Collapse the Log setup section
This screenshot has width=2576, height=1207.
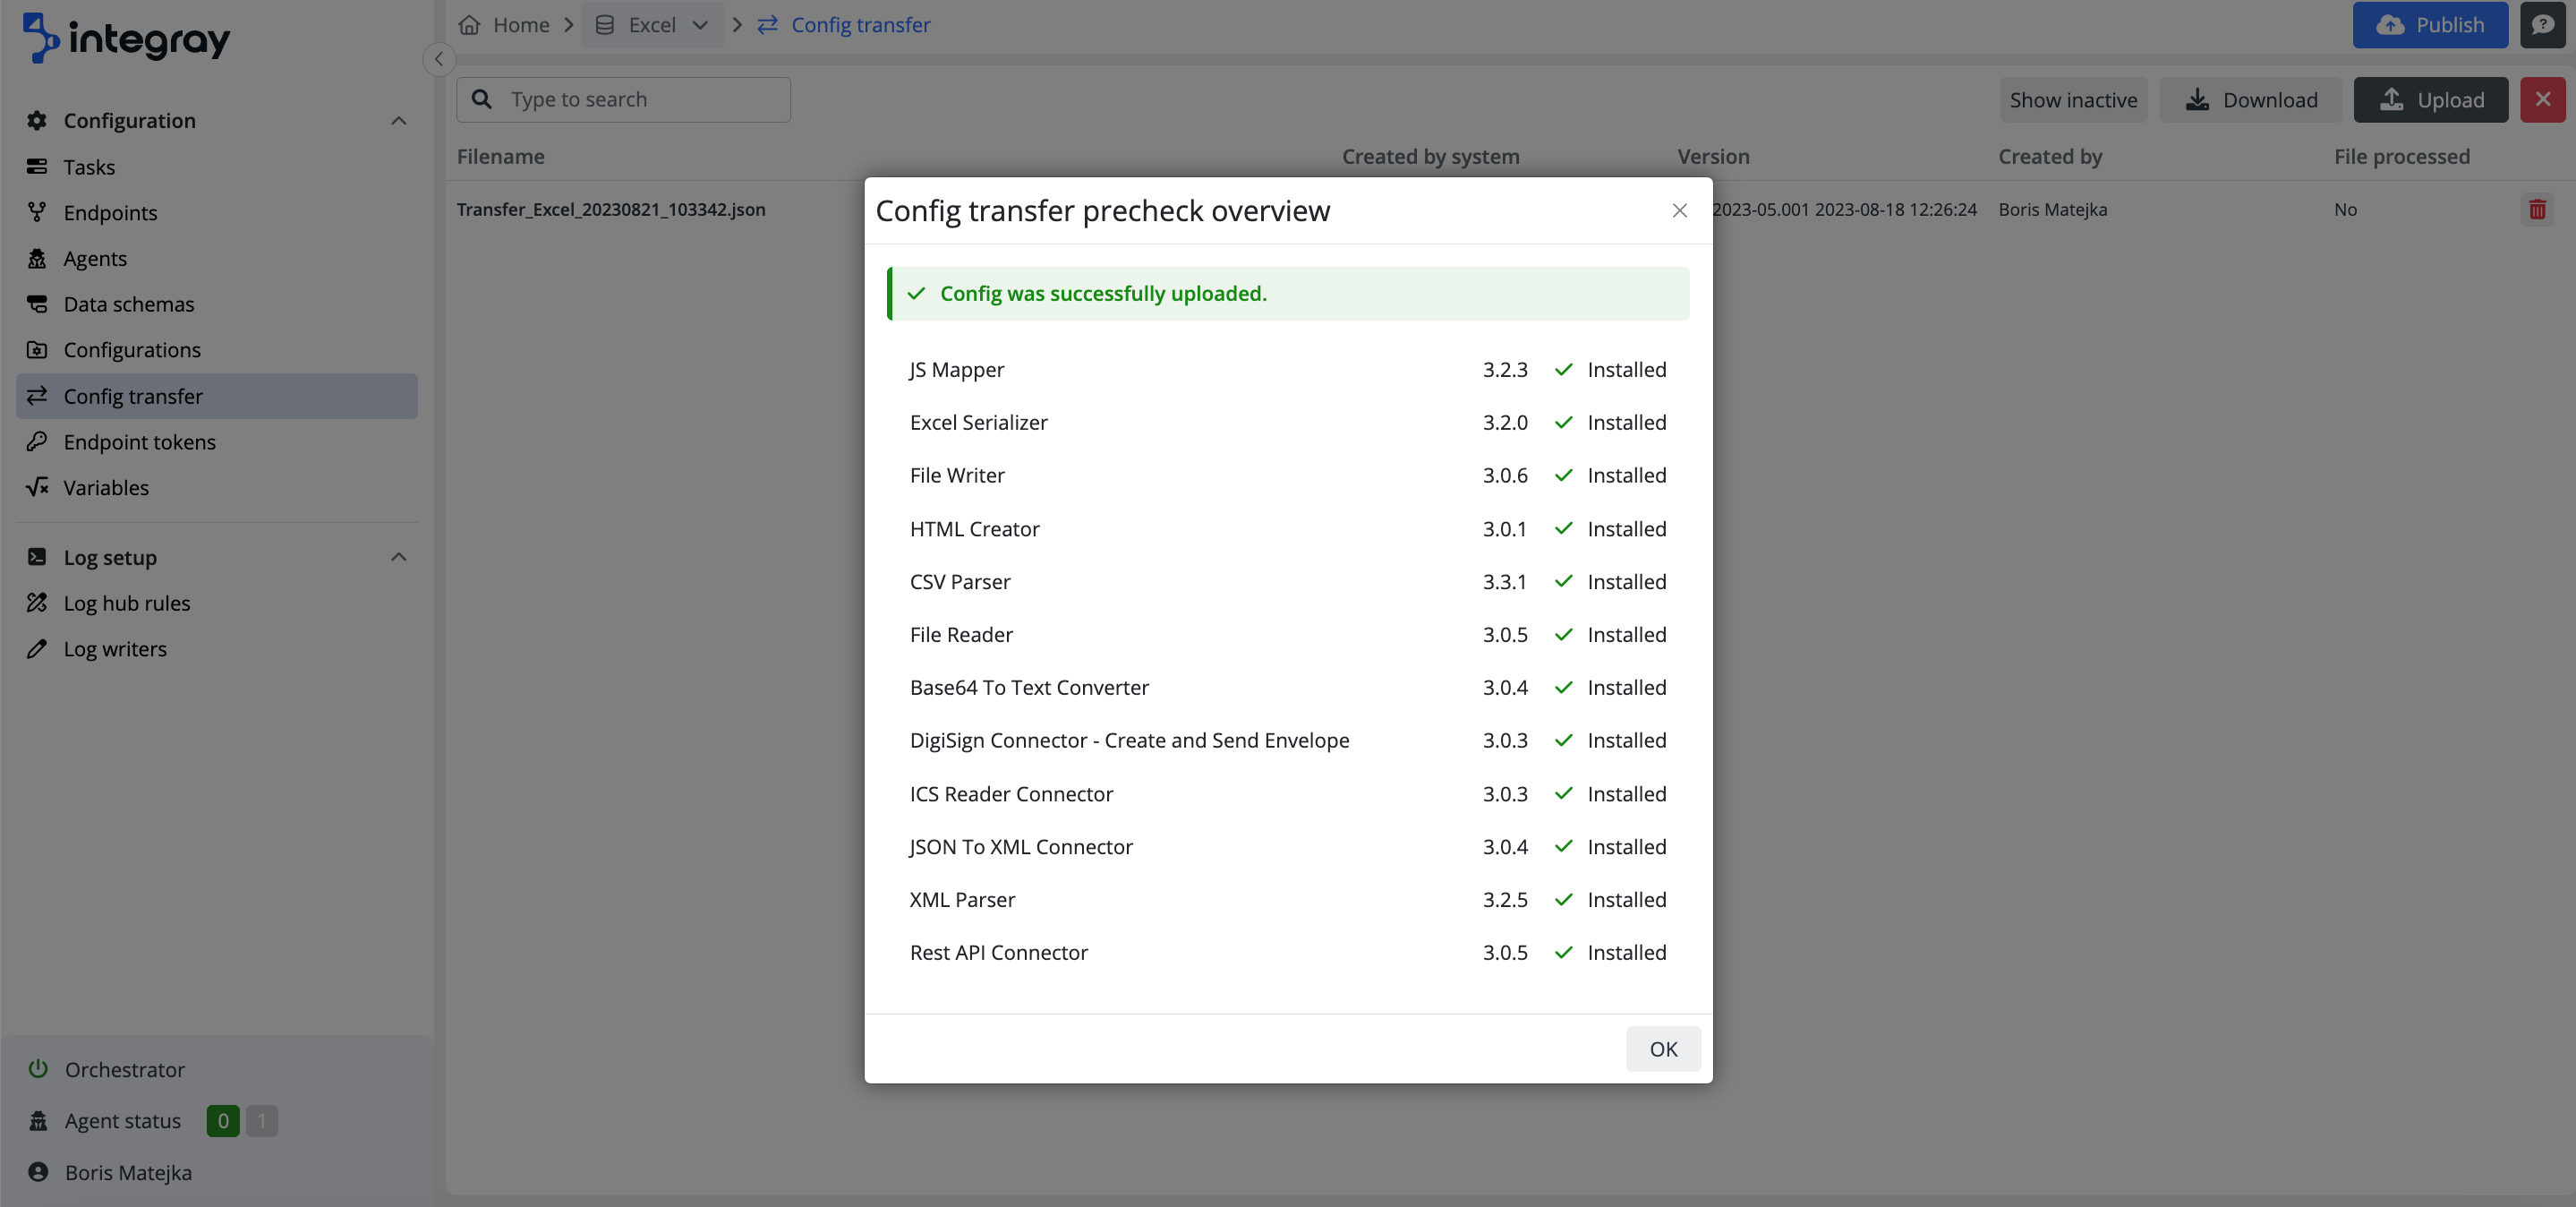[398, 557]
